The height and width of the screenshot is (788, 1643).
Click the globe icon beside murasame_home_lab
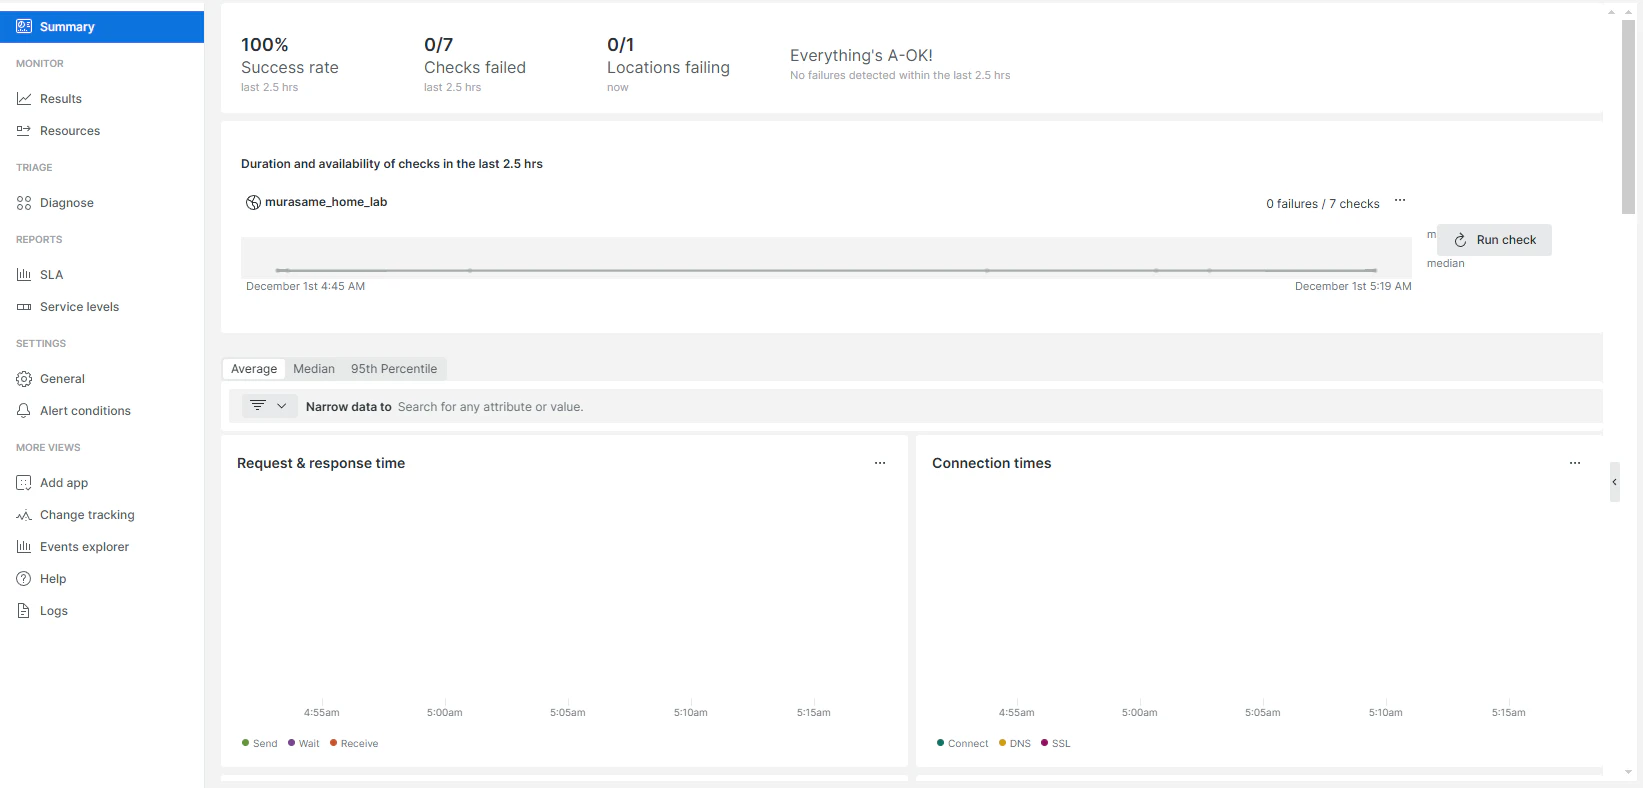click(x=253, y=202)
